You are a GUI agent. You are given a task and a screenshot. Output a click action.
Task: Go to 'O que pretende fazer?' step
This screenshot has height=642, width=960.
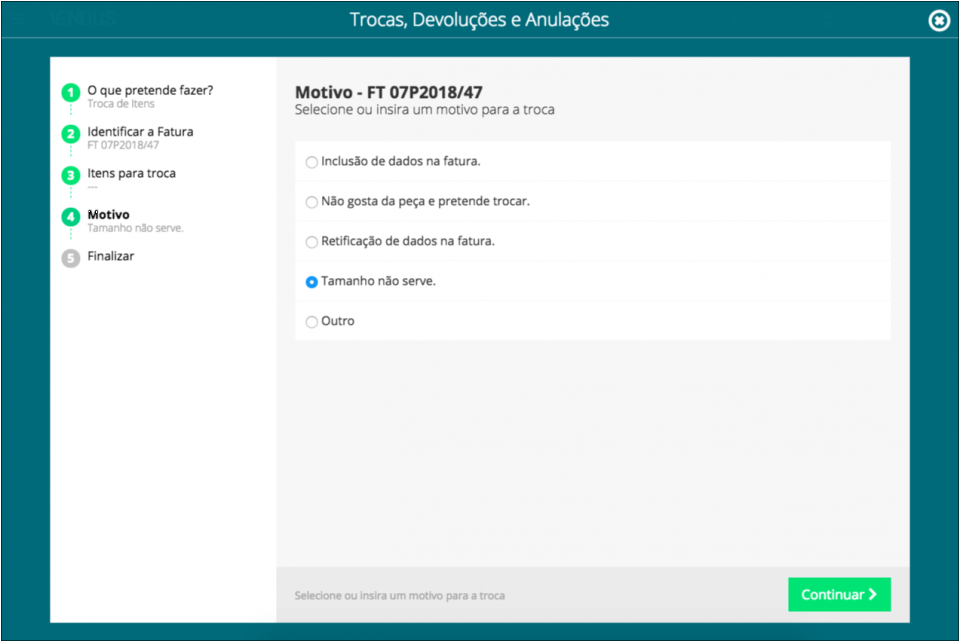[150, 90]
